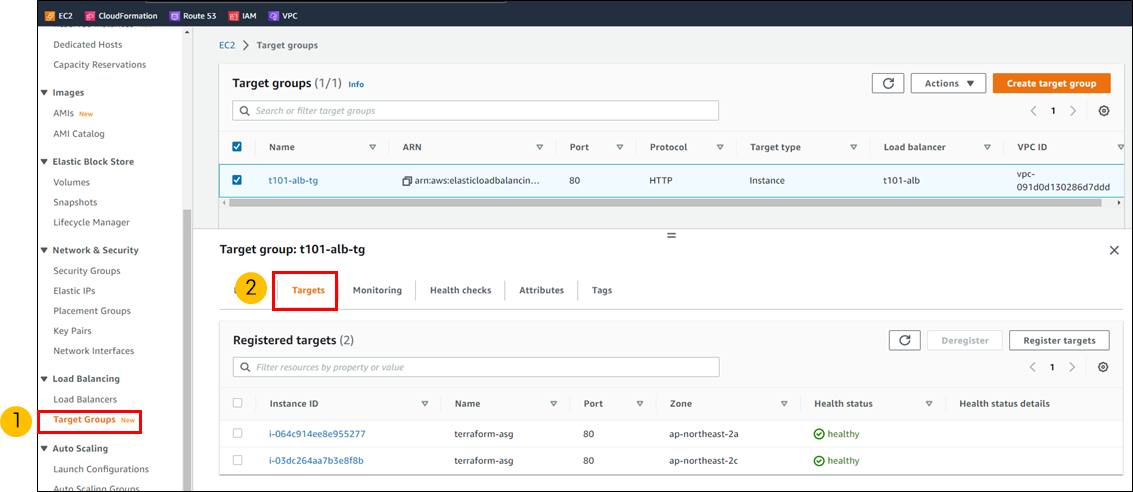Go to previous page of registered targets
Screen dimensions: 1133x492
pos(1033,367)
